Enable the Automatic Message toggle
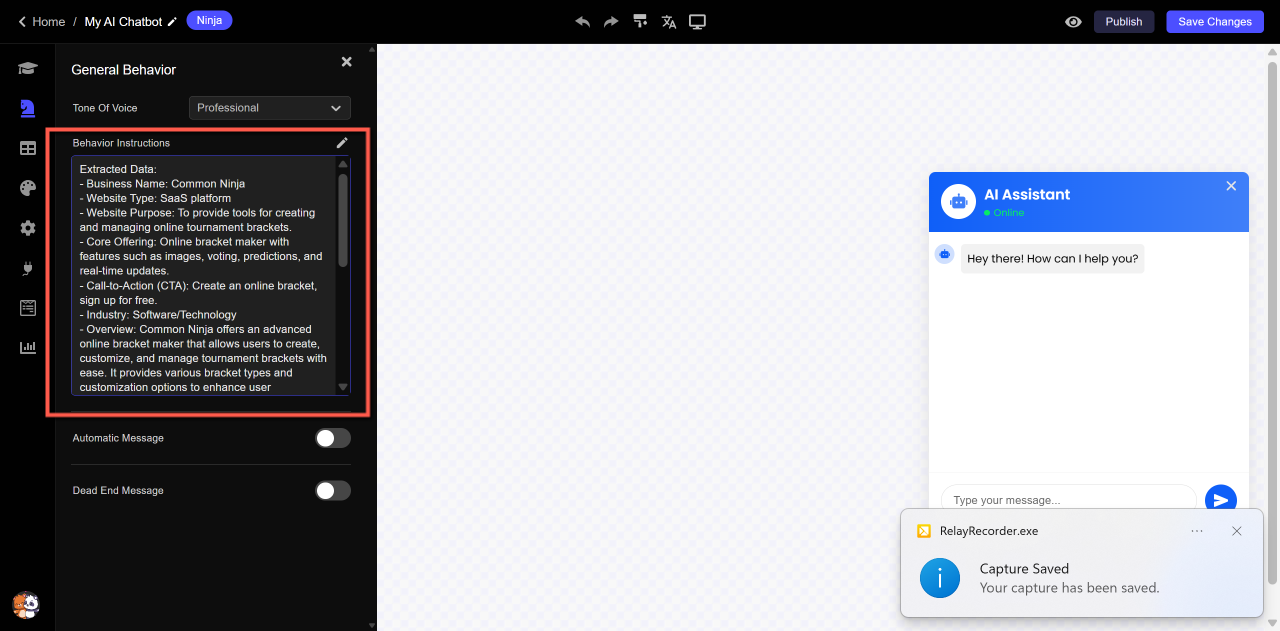The height and width of the screenshot is (631, 1280). click(333, 438)
